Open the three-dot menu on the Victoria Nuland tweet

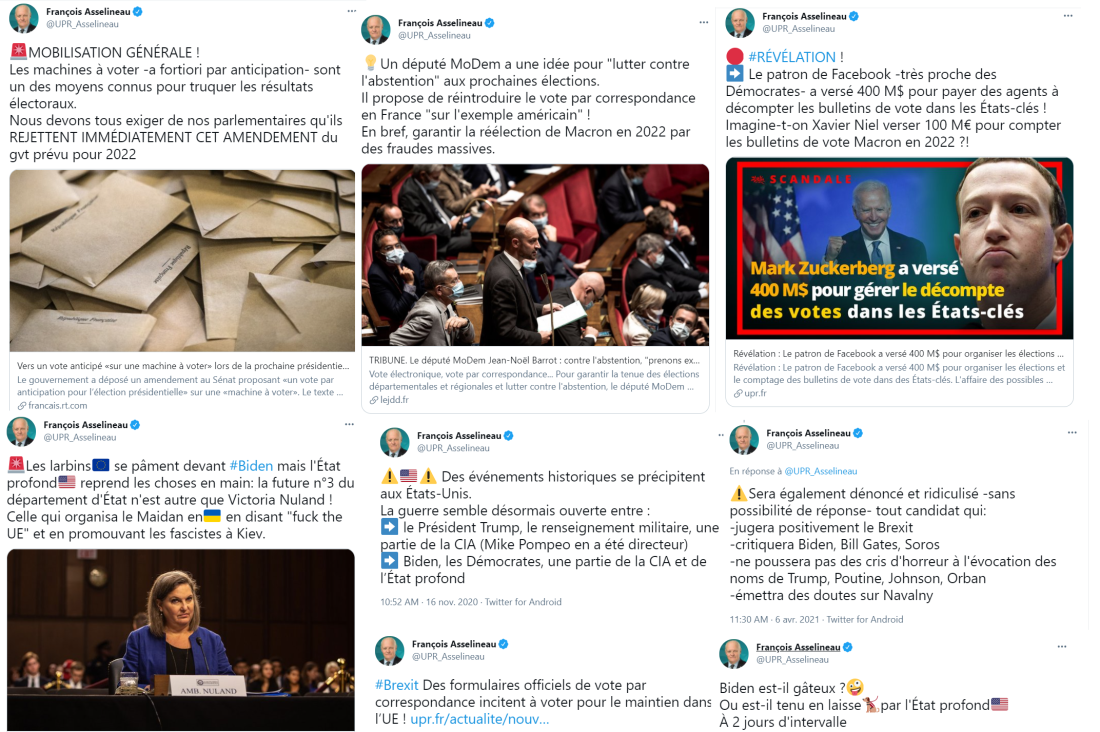[x=349, y=424]
